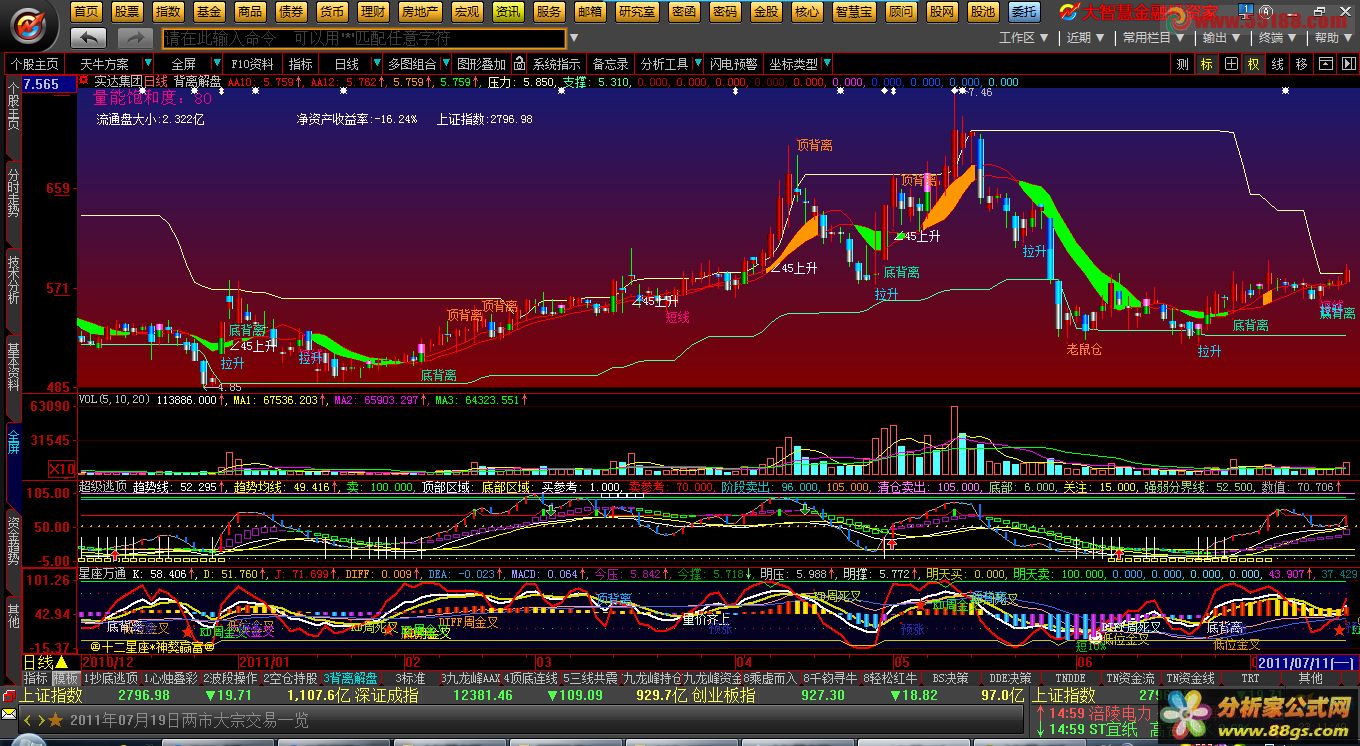Viewport: 1360px width, 746px height.
Task: Click the back arrow navigation button
Action: [88, 38]
